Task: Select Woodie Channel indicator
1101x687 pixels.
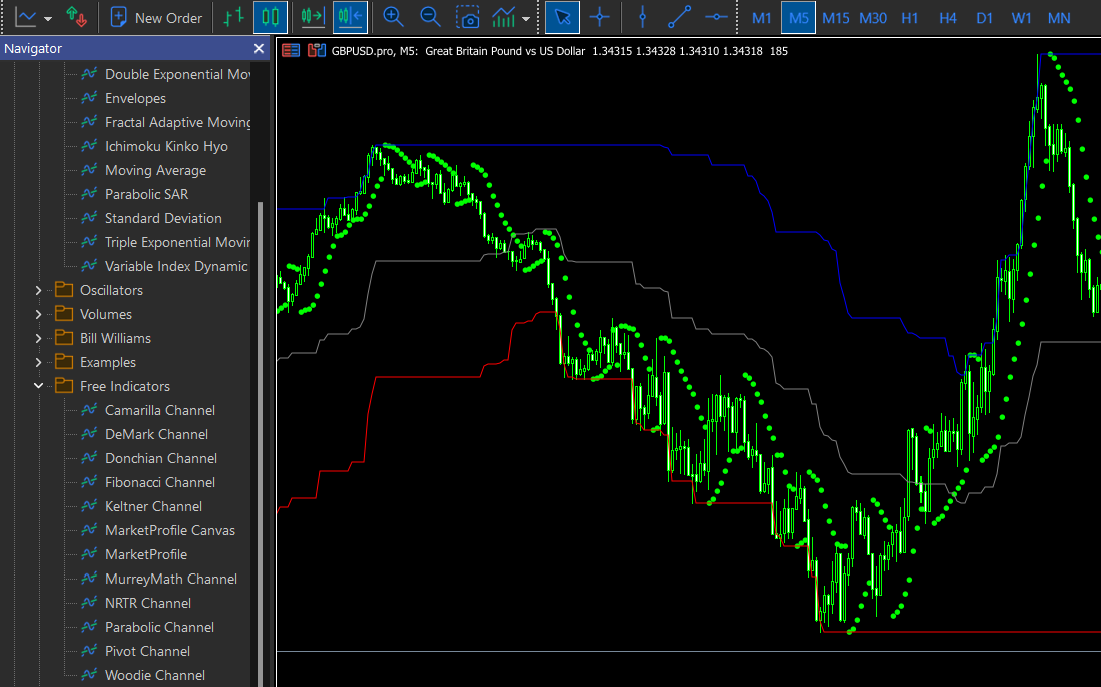Action: point(154,675)
